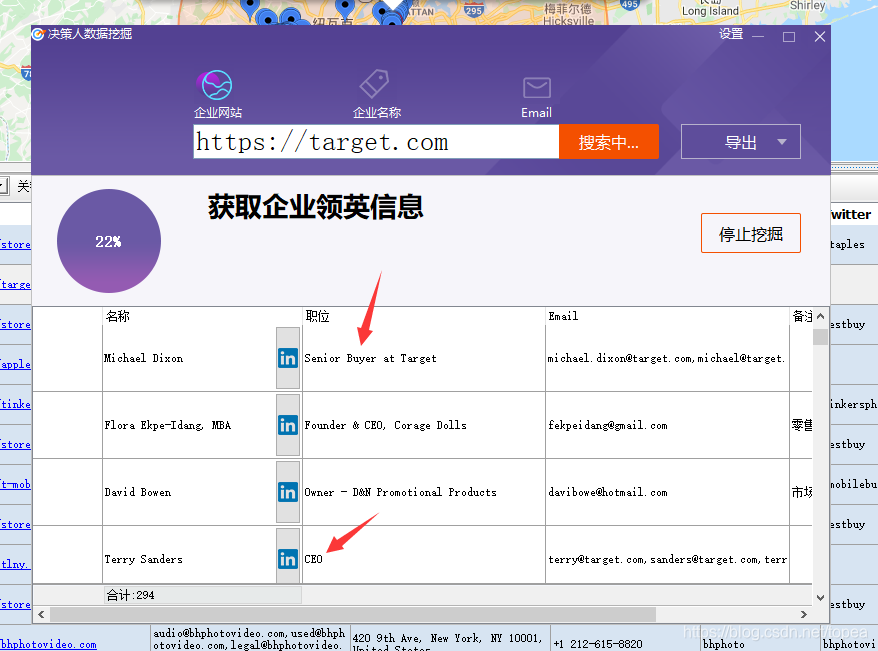
Task: Click the 22% progress circle
Action: point(109,241)
